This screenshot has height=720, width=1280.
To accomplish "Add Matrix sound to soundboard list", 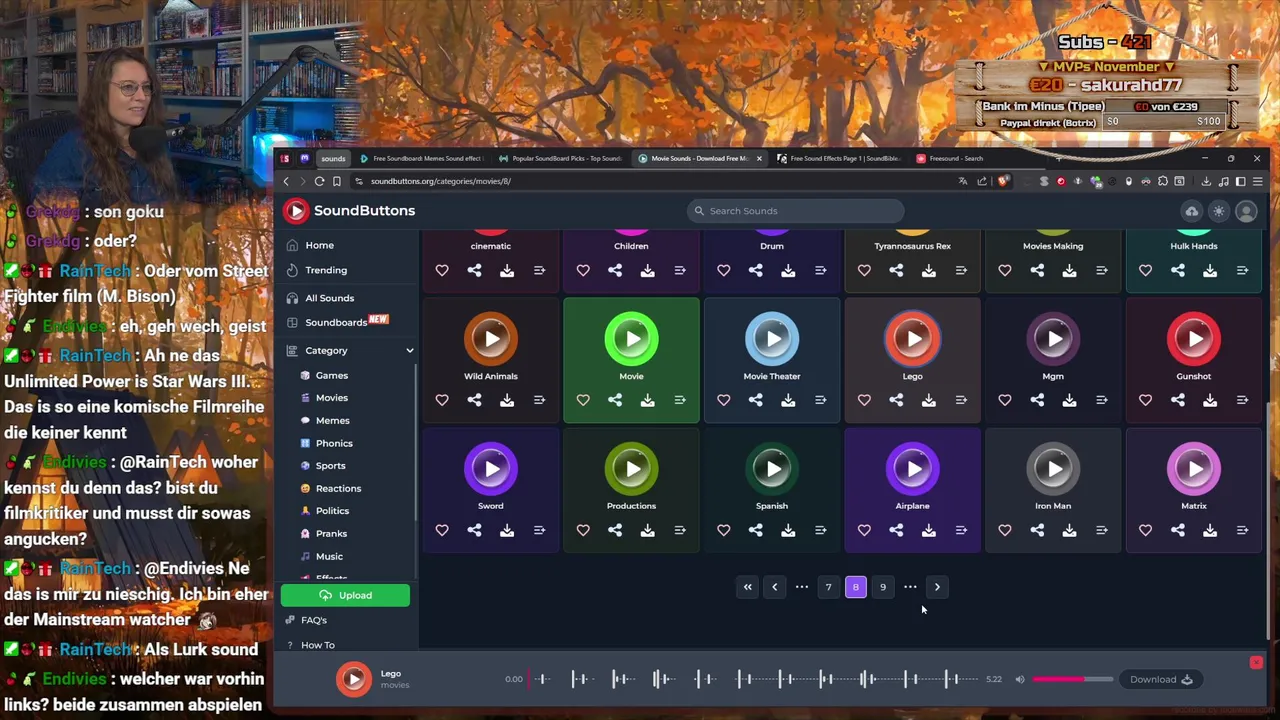I will coord(1242,530).
